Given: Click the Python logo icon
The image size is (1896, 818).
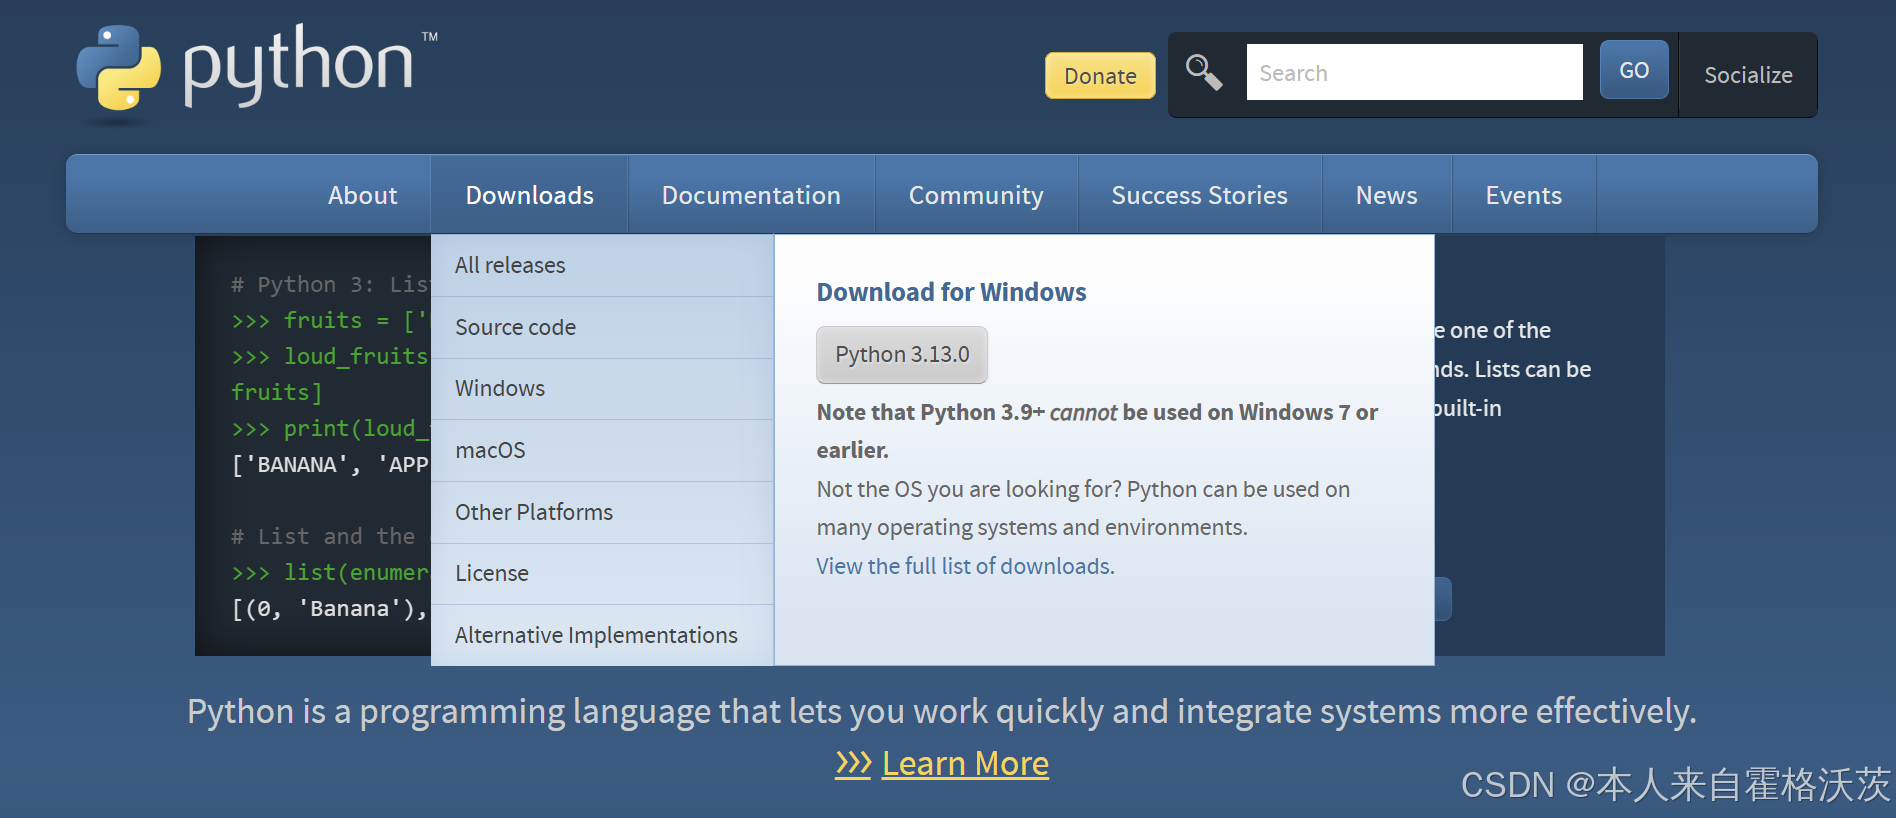Looking at the screenshot, I should [x=119, y=68].
